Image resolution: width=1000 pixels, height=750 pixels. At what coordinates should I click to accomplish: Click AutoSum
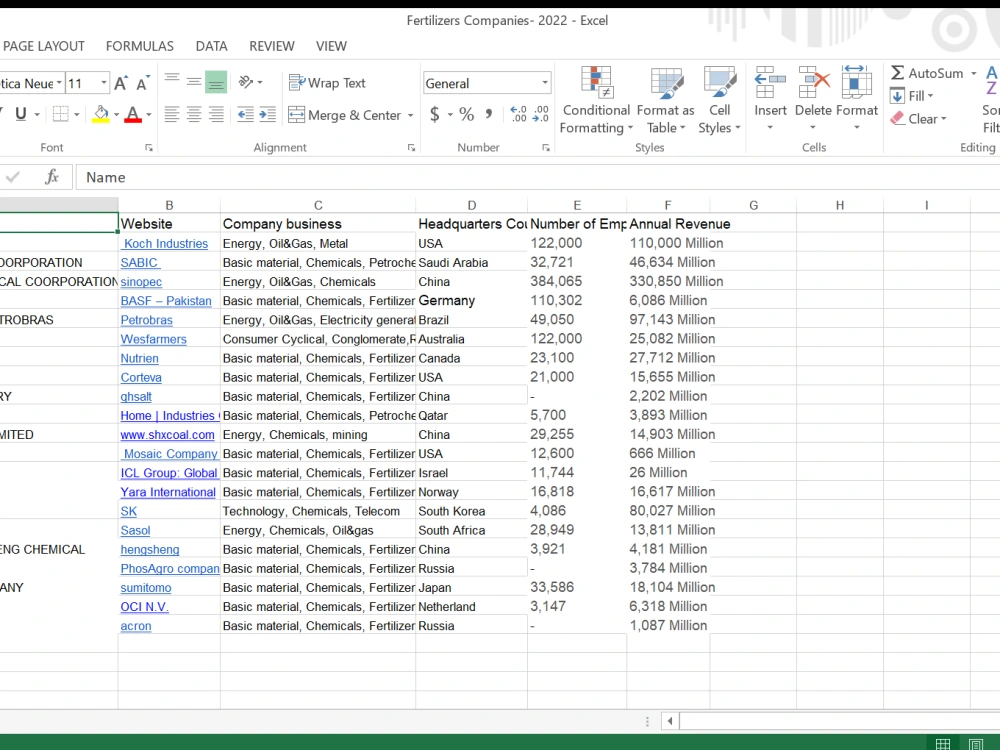pos(927,73)
